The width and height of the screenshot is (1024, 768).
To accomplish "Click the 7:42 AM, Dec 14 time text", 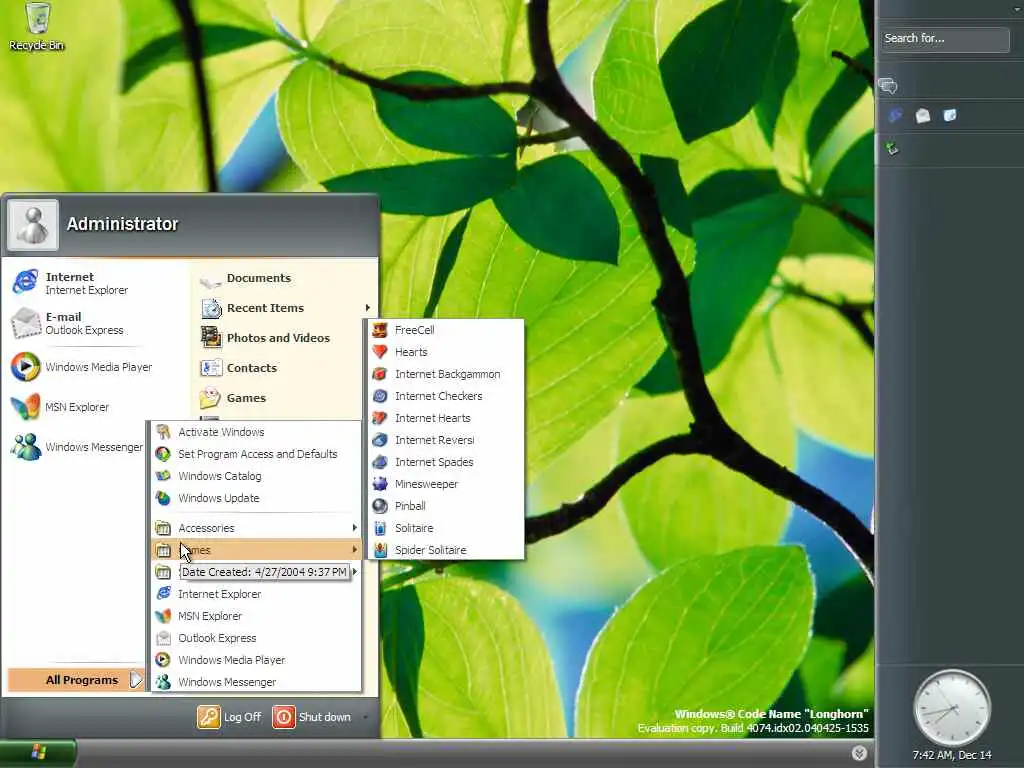I will [x=952, y=755].
